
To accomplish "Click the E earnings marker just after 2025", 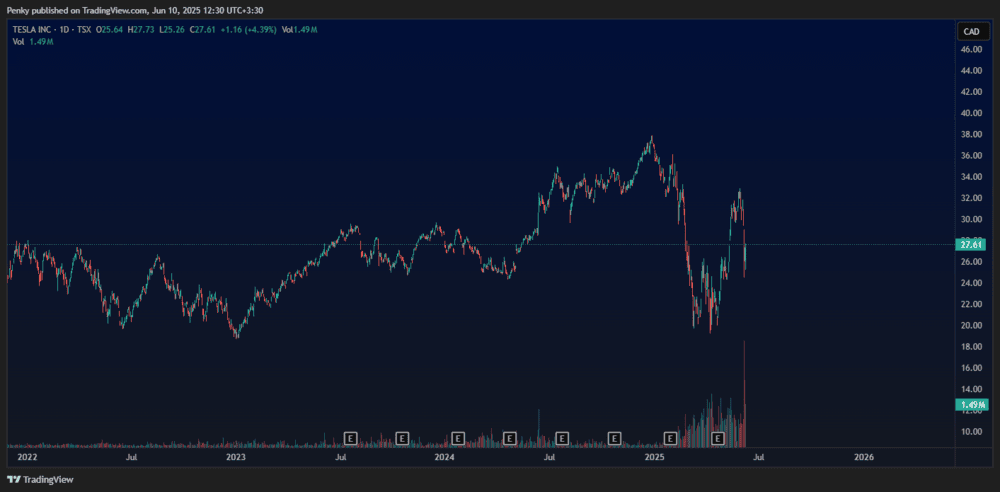I will click(670, 438).
